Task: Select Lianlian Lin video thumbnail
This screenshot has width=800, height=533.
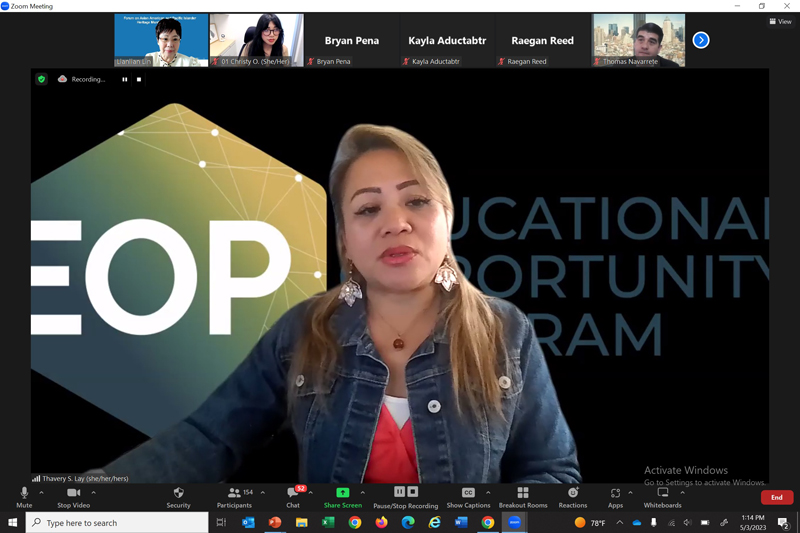Action: [x=161, y=40]
